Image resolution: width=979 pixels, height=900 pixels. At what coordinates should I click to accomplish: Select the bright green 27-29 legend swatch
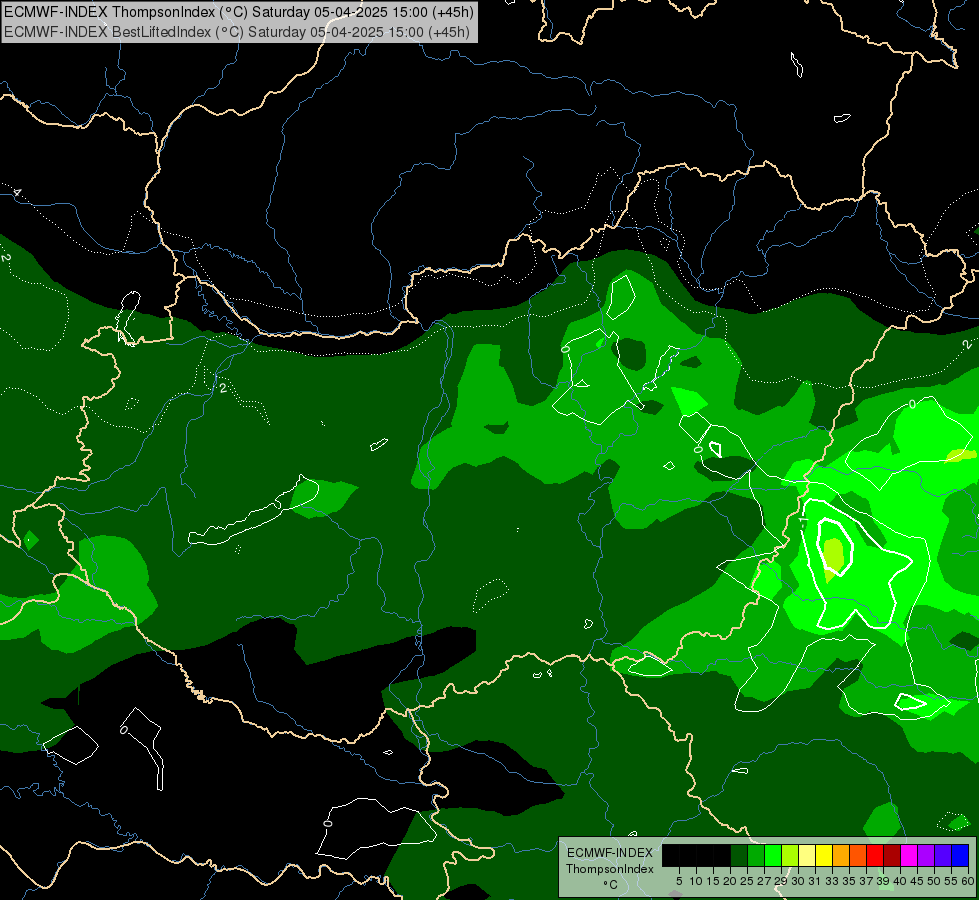[773, 855]
